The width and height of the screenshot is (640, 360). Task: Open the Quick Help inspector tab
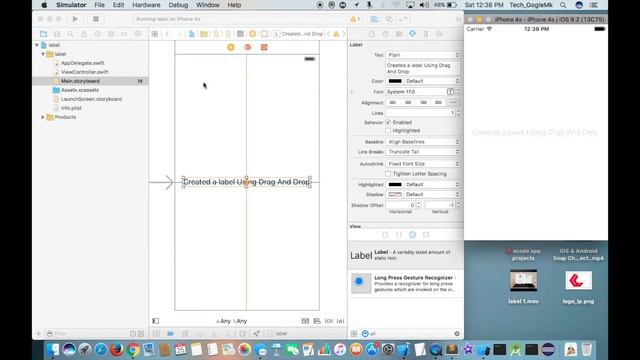pyautogui.click(x=385, y=34)
